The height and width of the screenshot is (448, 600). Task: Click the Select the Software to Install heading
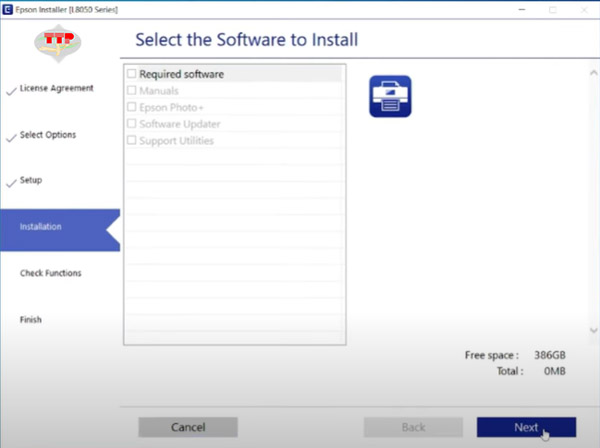[x=247, y=40]
